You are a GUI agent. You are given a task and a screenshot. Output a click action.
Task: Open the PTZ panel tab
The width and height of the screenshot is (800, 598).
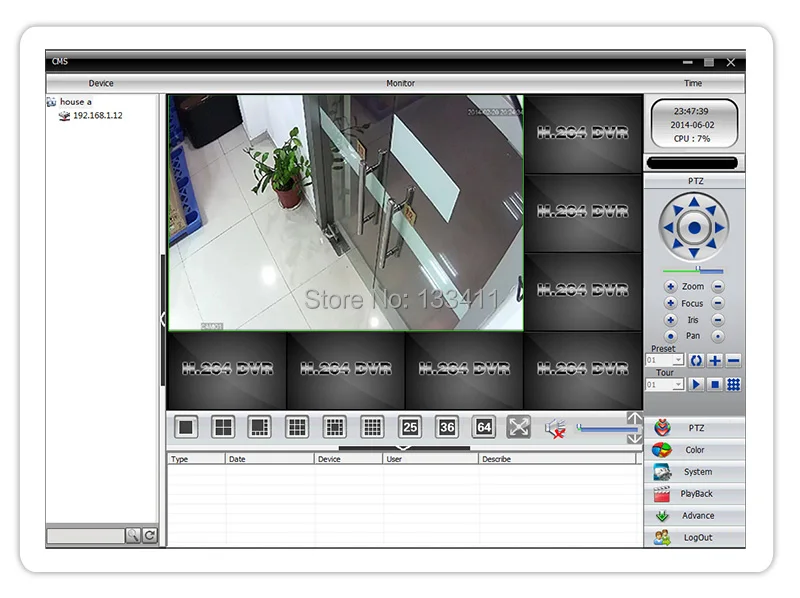tap(694, 428)
